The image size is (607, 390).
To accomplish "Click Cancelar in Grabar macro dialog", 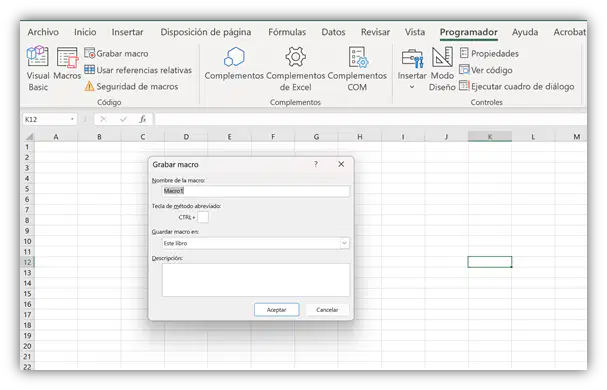I will 327,310.
